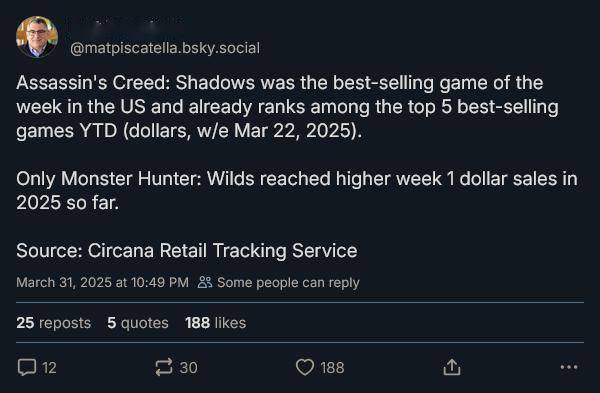
Task: View the 5 quotes list
Action: (x=138, y=323)
